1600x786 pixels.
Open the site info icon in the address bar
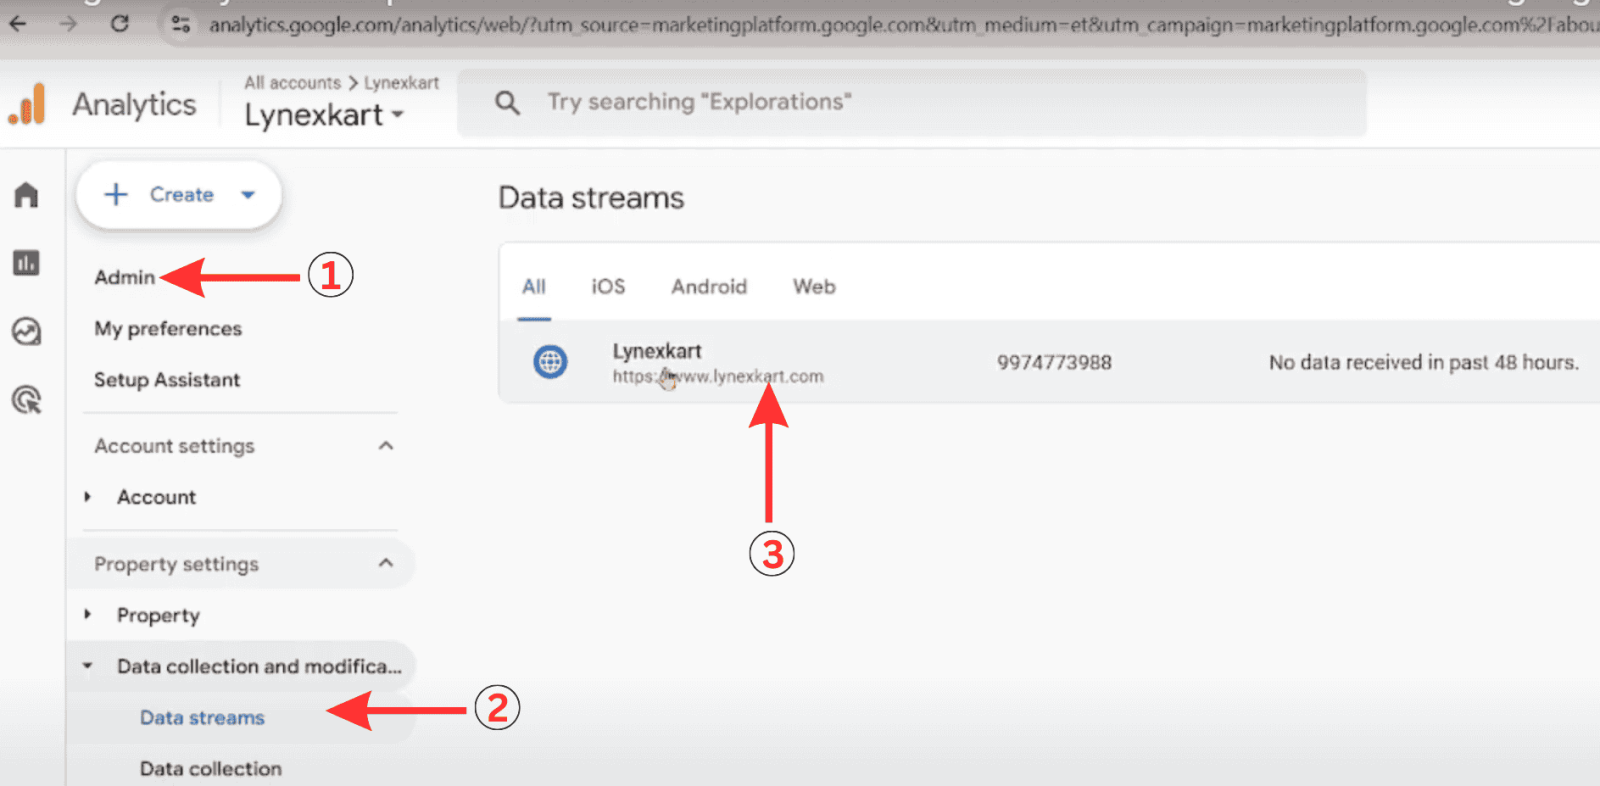pos(181,24)
